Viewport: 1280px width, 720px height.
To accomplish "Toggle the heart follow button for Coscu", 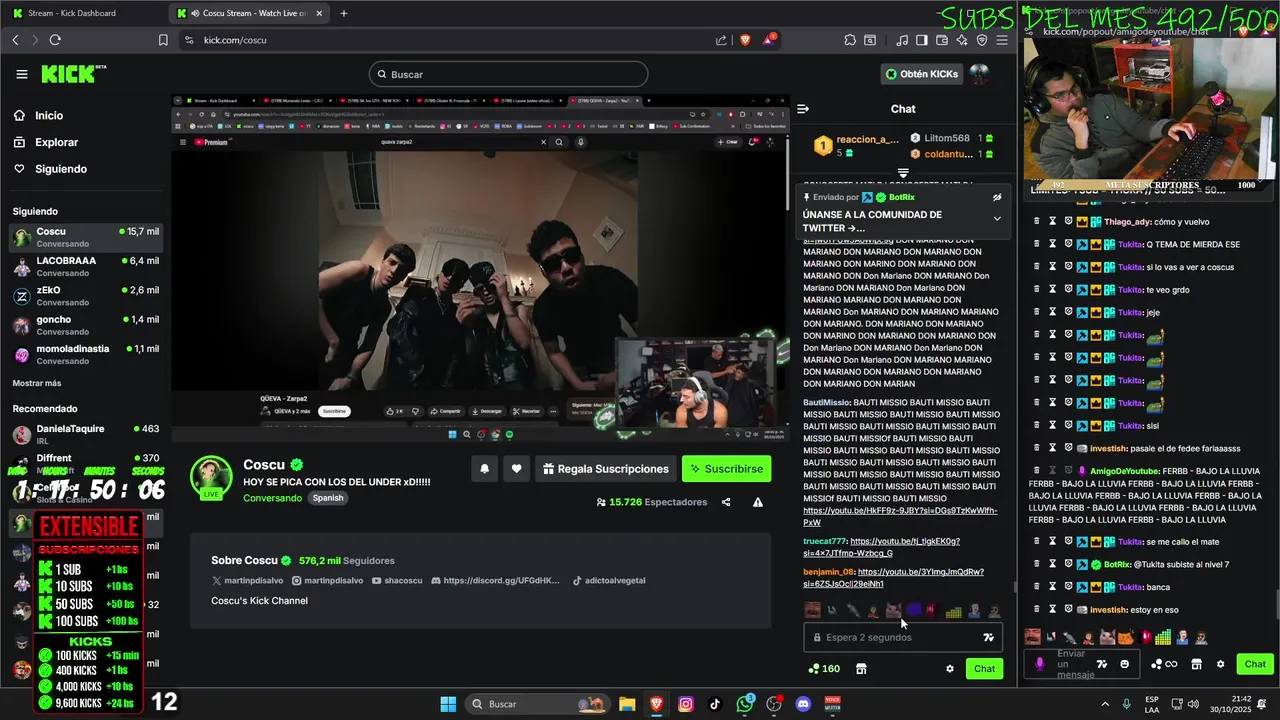I will 516,469.
